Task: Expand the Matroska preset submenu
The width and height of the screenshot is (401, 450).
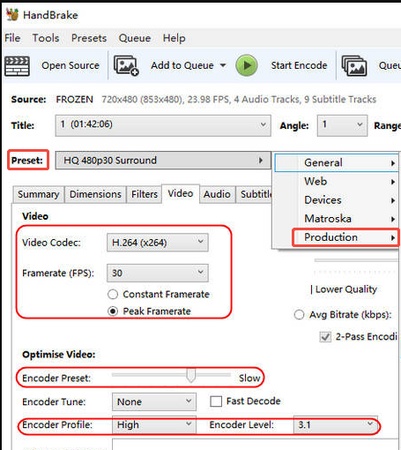Action: (x=336, y=219)
